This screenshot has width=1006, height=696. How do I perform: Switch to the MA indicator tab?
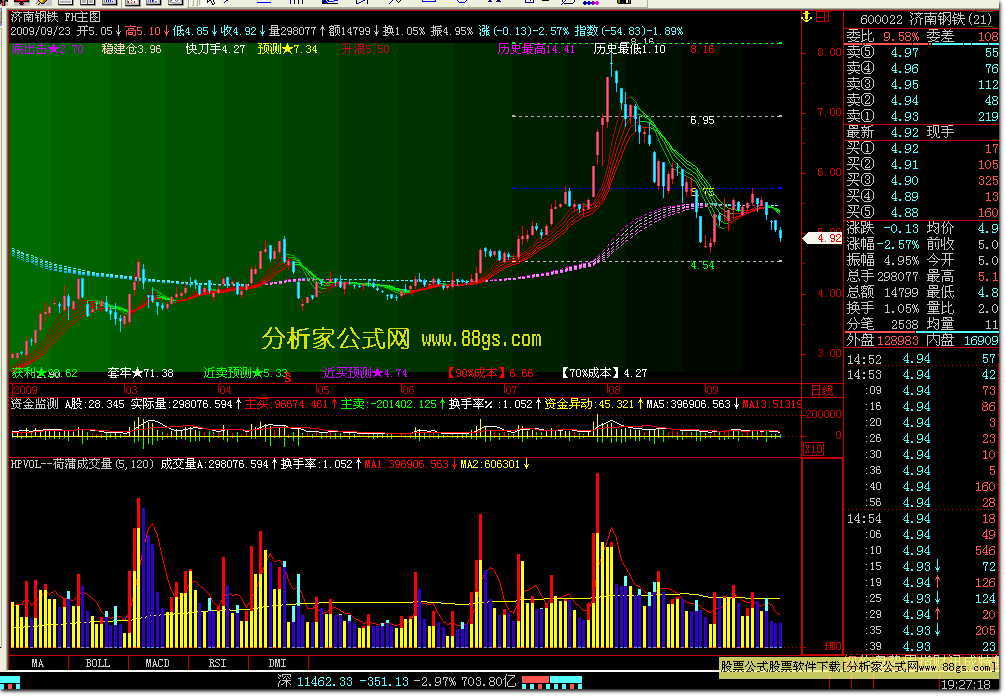click(x=38, y=663)
